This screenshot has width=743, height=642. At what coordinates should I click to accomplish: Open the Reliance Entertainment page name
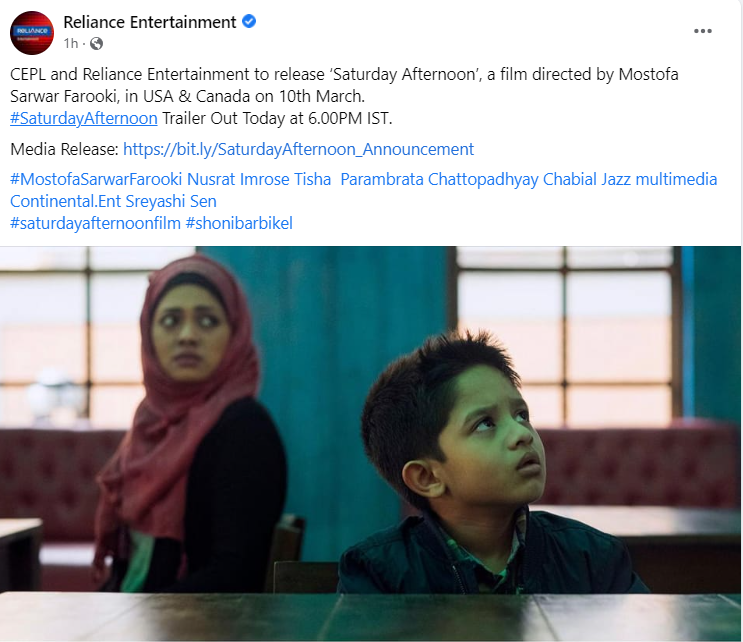click(150, 22)
